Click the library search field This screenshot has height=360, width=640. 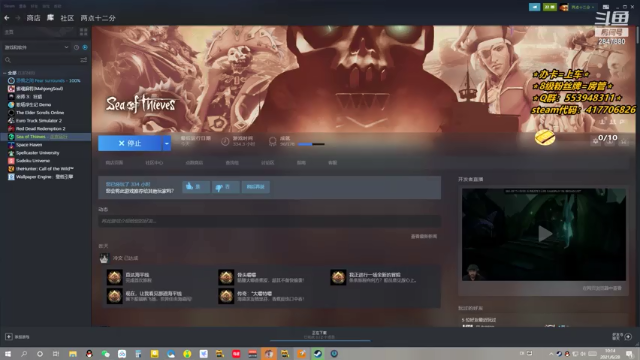pyautogui.click(x=41, y=60)
